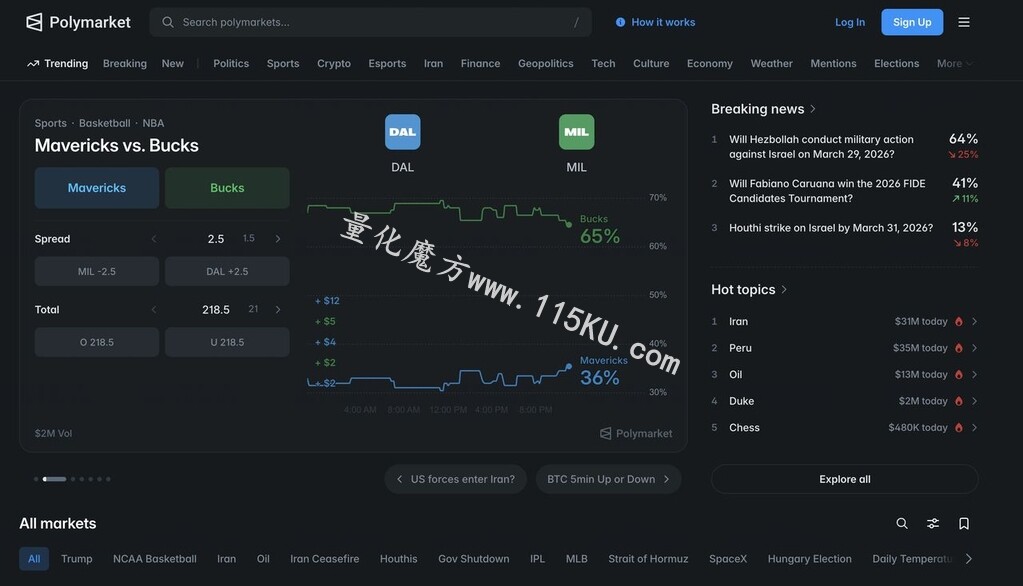
Task: Select the U 218.5 total button
Action: pyautogui.click(x=227, y=342)
